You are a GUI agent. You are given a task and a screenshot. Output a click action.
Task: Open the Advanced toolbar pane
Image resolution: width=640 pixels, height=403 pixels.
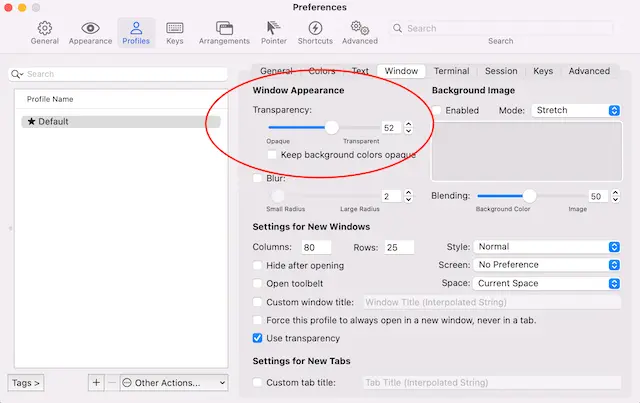[x=360, y=33]
